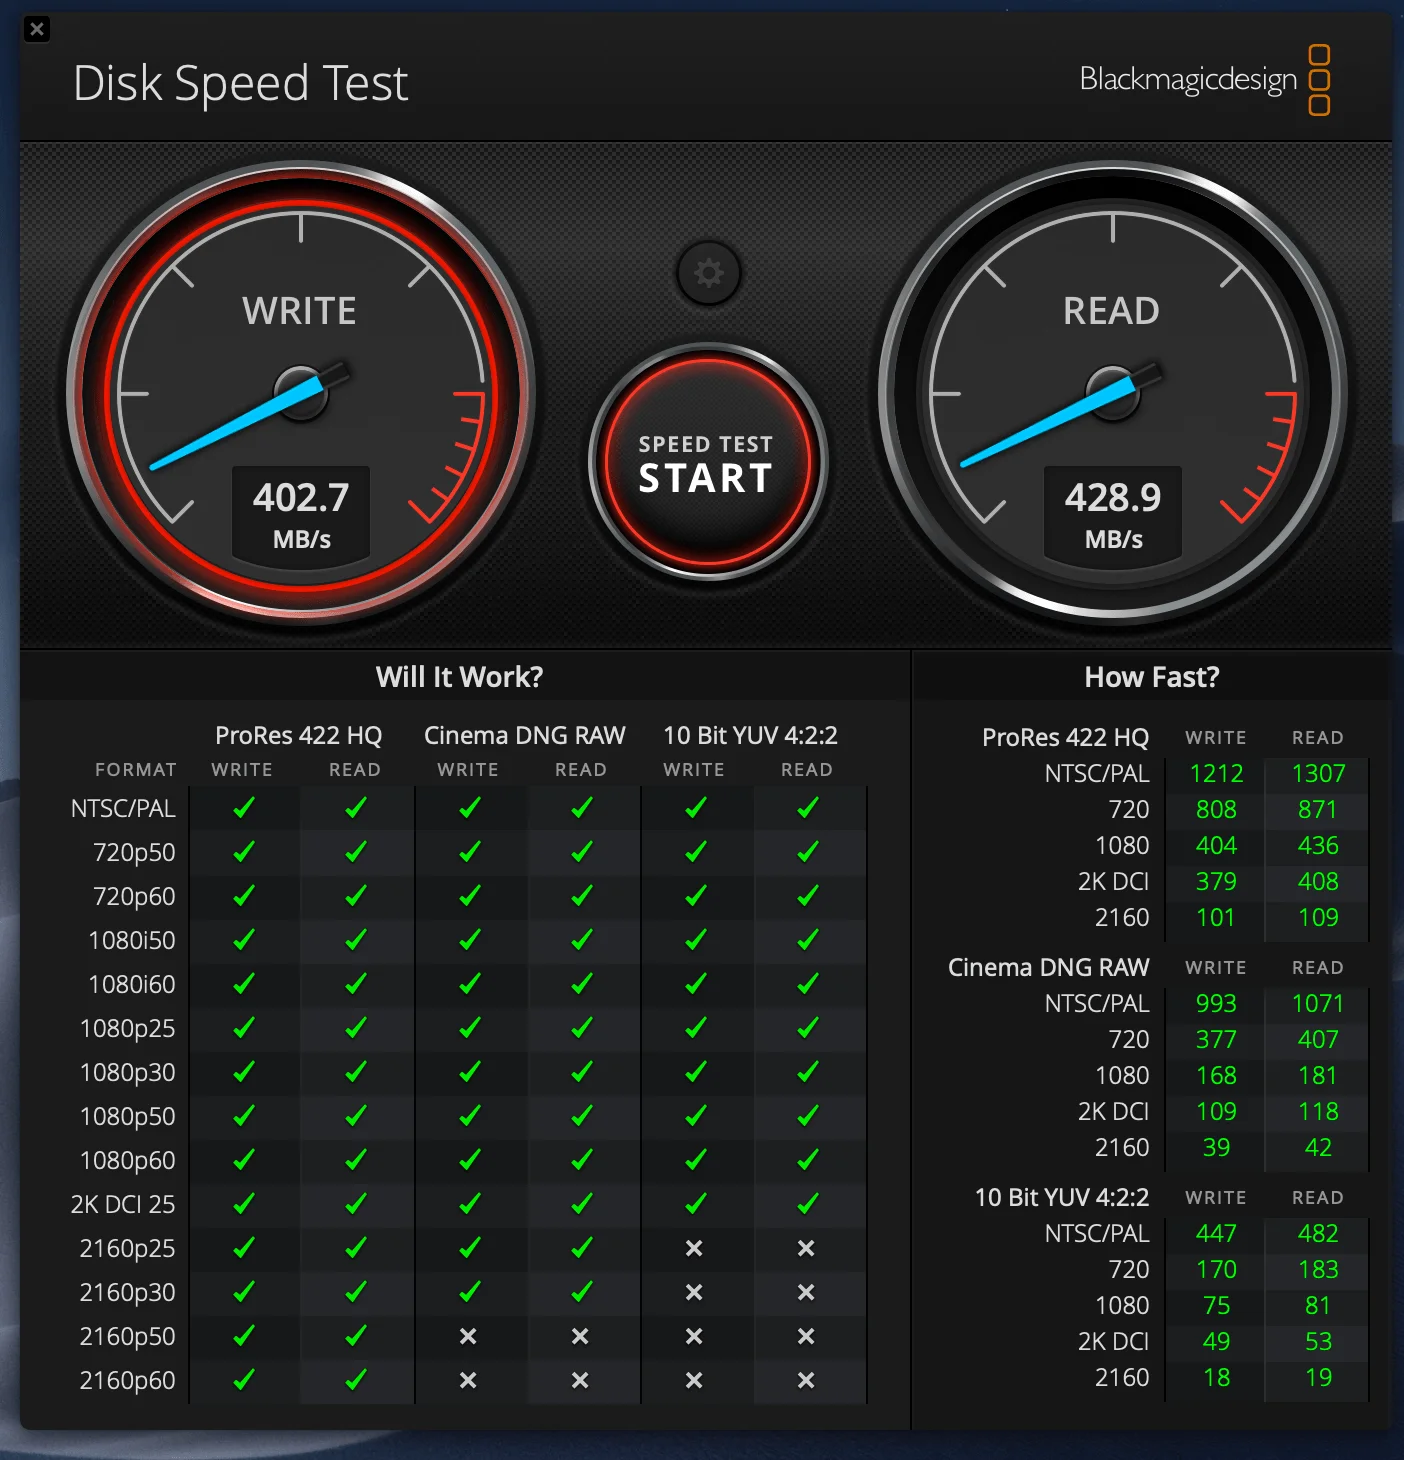The height and width of the screenshot is (1460, 1404).
Task: Click the 379 ProRes 2K DCI write value
Action: (1217, 881)
